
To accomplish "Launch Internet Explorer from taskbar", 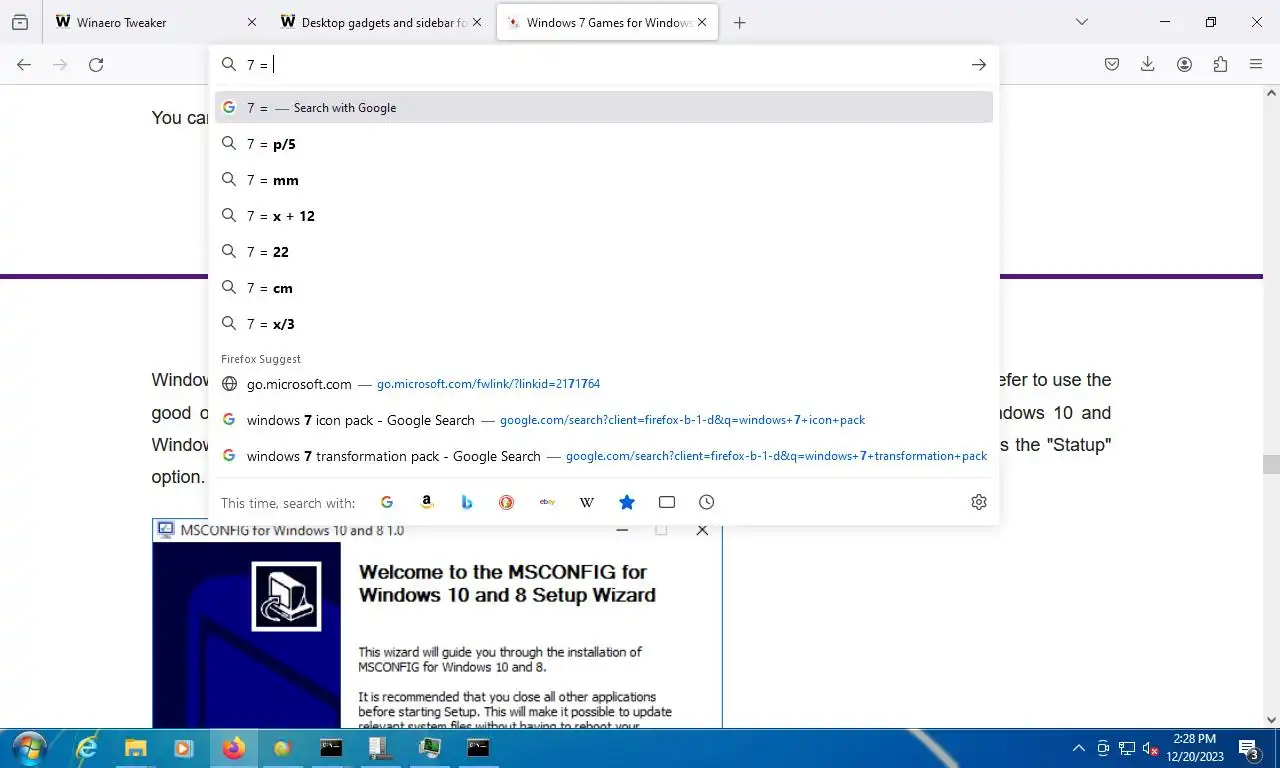I will click(87, 748).
